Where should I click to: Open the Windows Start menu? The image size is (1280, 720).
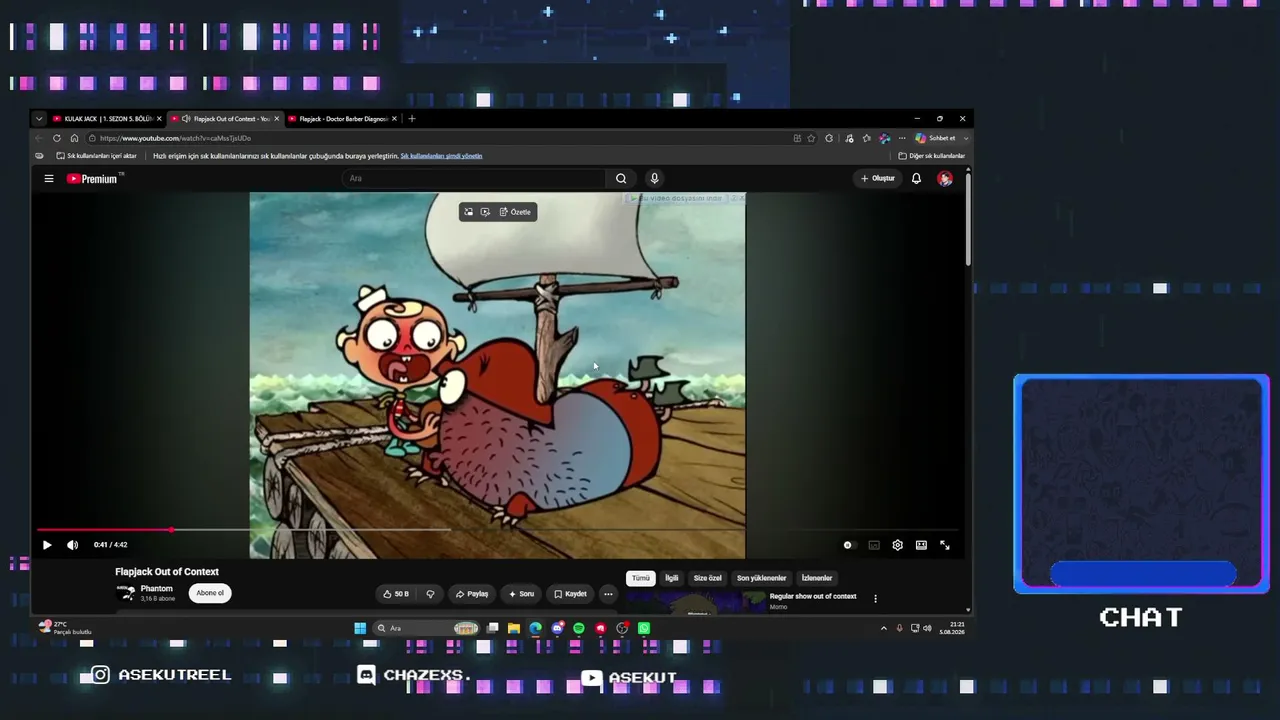(x=360, y=628)
